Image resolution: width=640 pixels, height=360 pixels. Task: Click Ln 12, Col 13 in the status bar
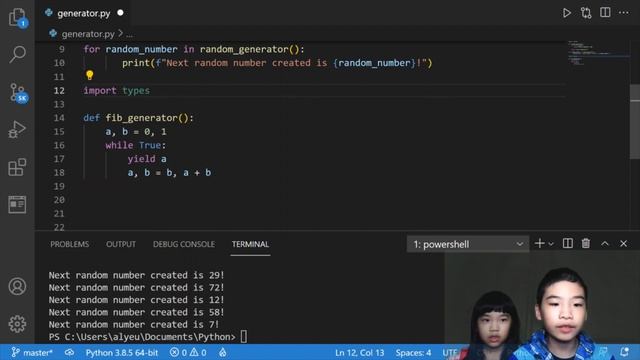pos(360,353)
